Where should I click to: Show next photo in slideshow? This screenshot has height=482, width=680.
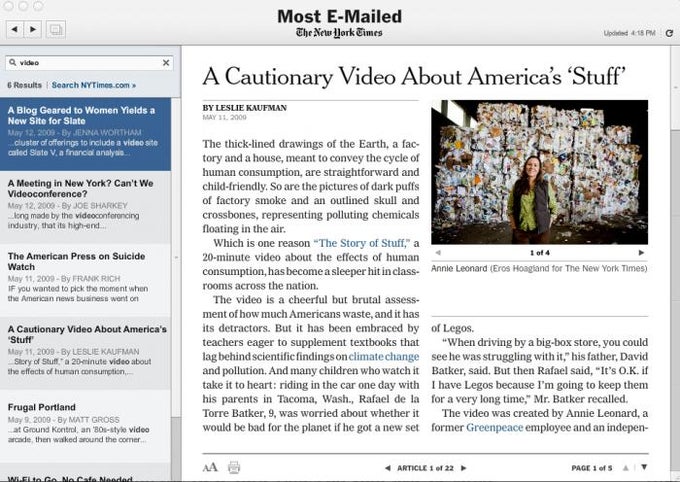641,252
